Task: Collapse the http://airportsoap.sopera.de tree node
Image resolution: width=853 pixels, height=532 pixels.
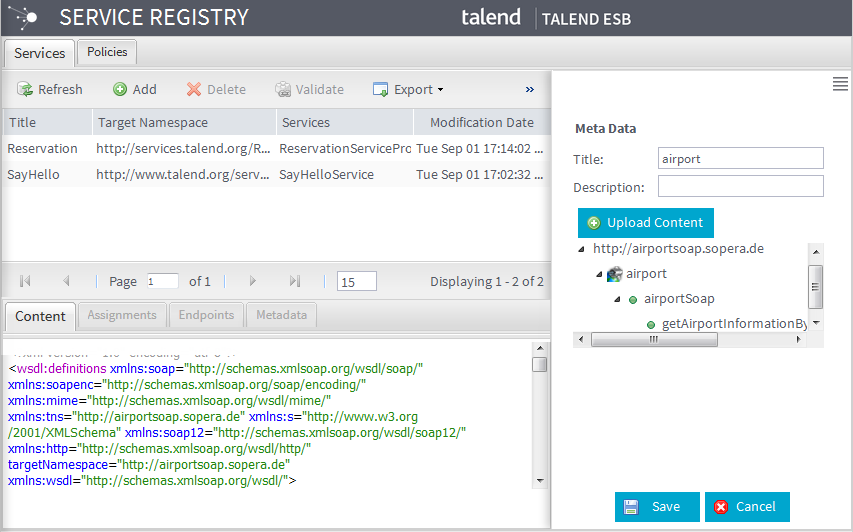Action: tap(582, 249)
